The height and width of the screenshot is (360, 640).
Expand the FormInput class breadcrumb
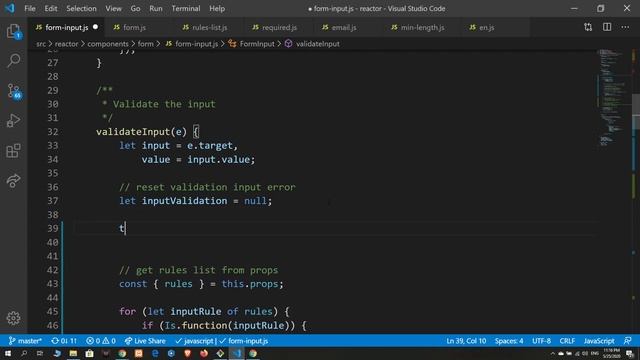[251, 44]
